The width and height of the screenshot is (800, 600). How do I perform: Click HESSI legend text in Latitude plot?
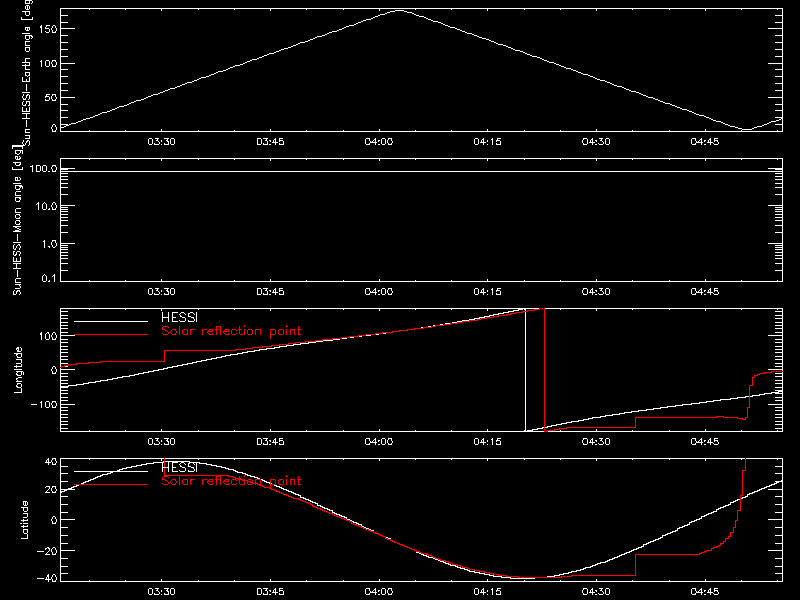[179, 467]
